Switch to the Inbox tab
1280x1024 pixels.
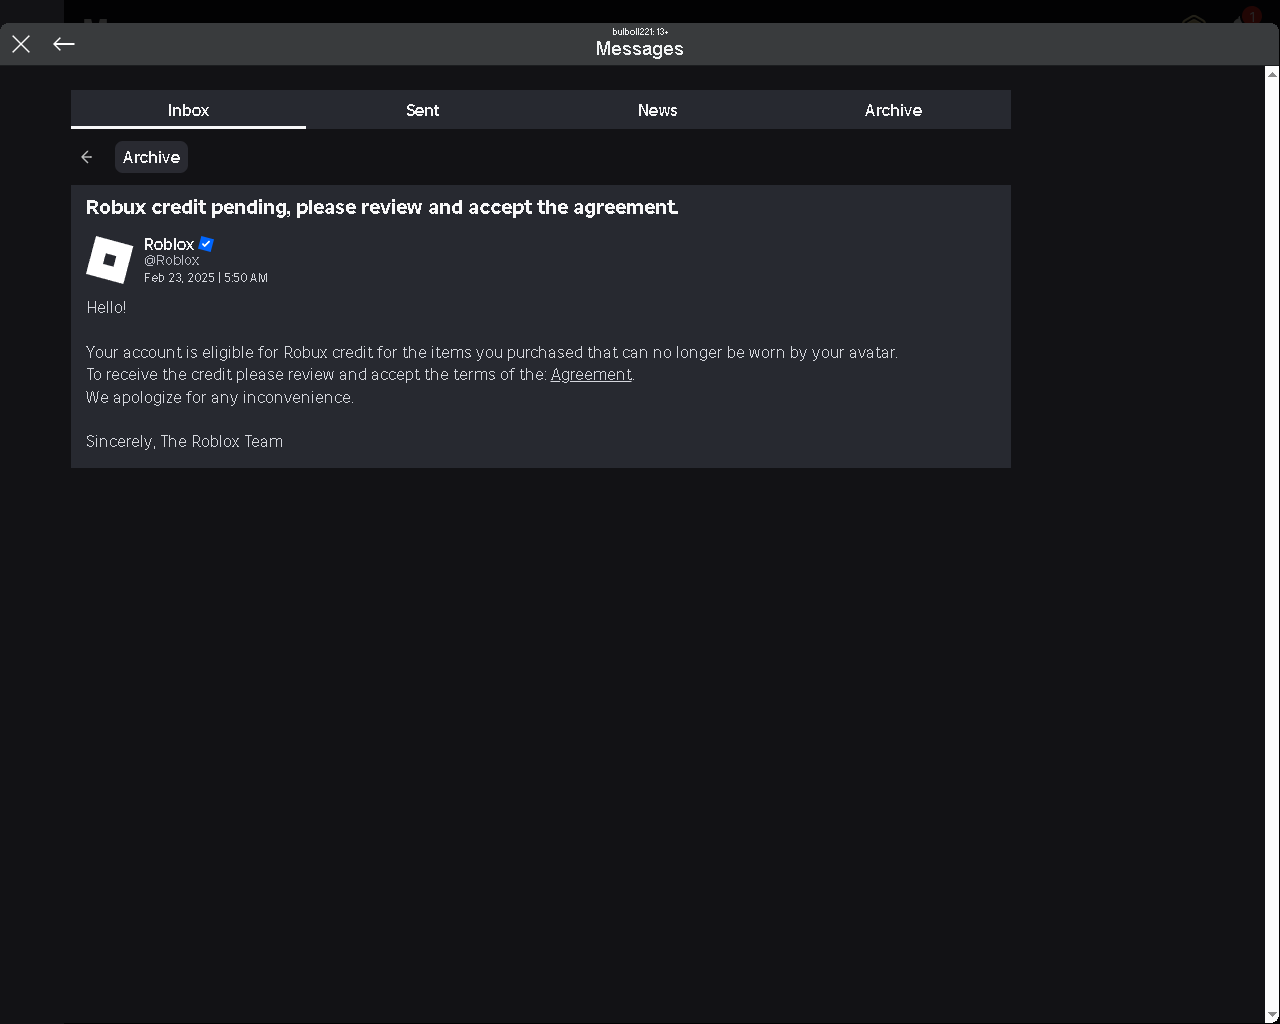[x=188, y=110]
